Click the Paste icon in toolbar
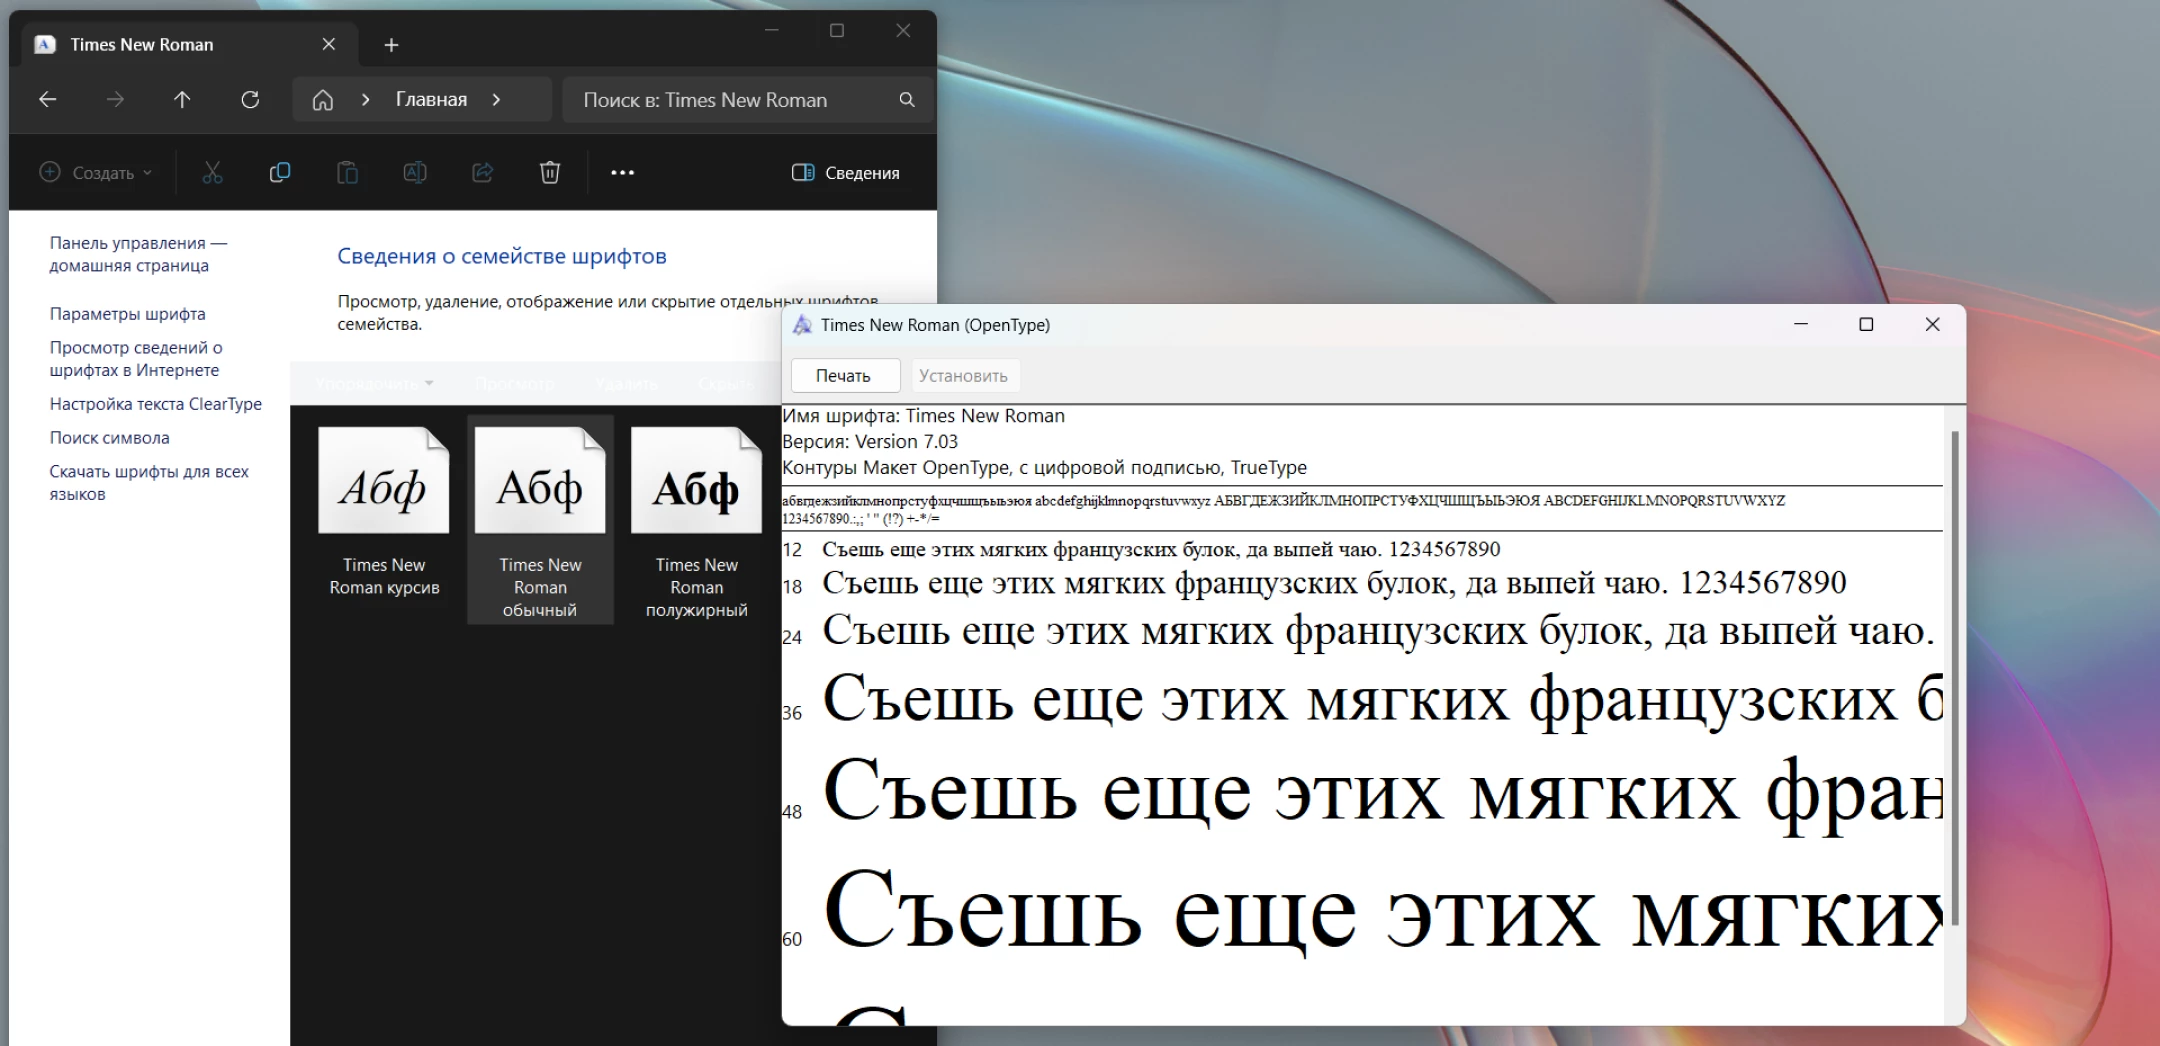 pos(347,172)
